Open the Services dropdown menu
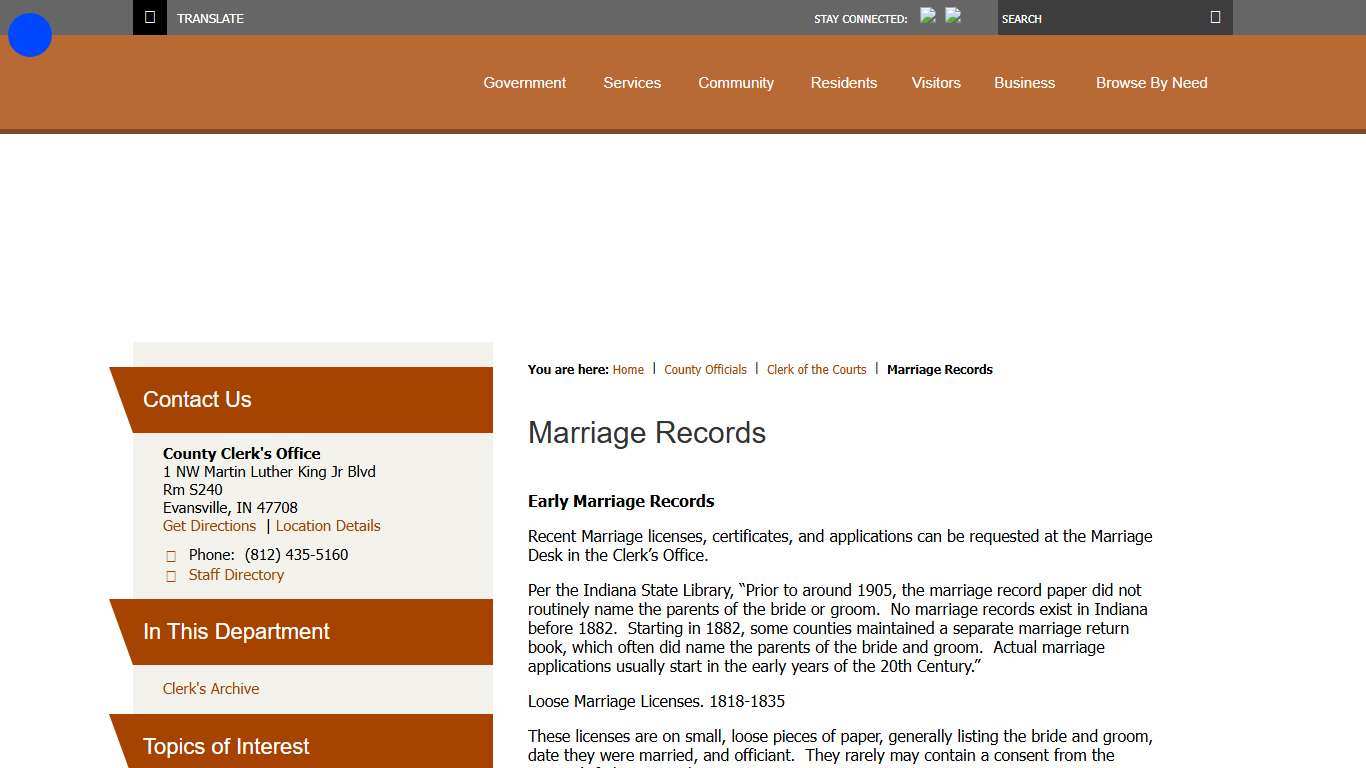This screenshot has height=768, width=1366. (x=632, y=83)
